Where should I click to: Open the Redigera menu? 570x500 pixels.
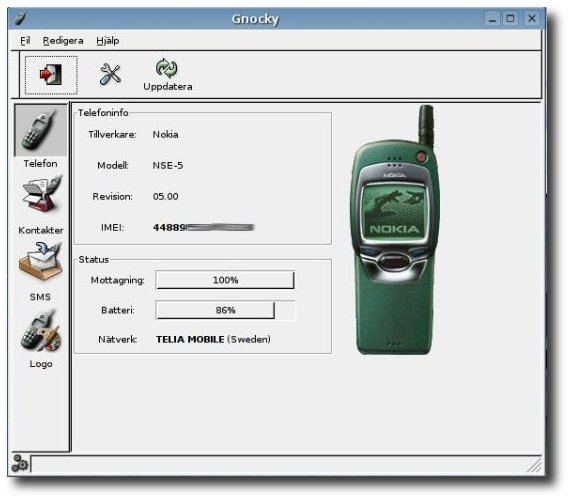63,40
